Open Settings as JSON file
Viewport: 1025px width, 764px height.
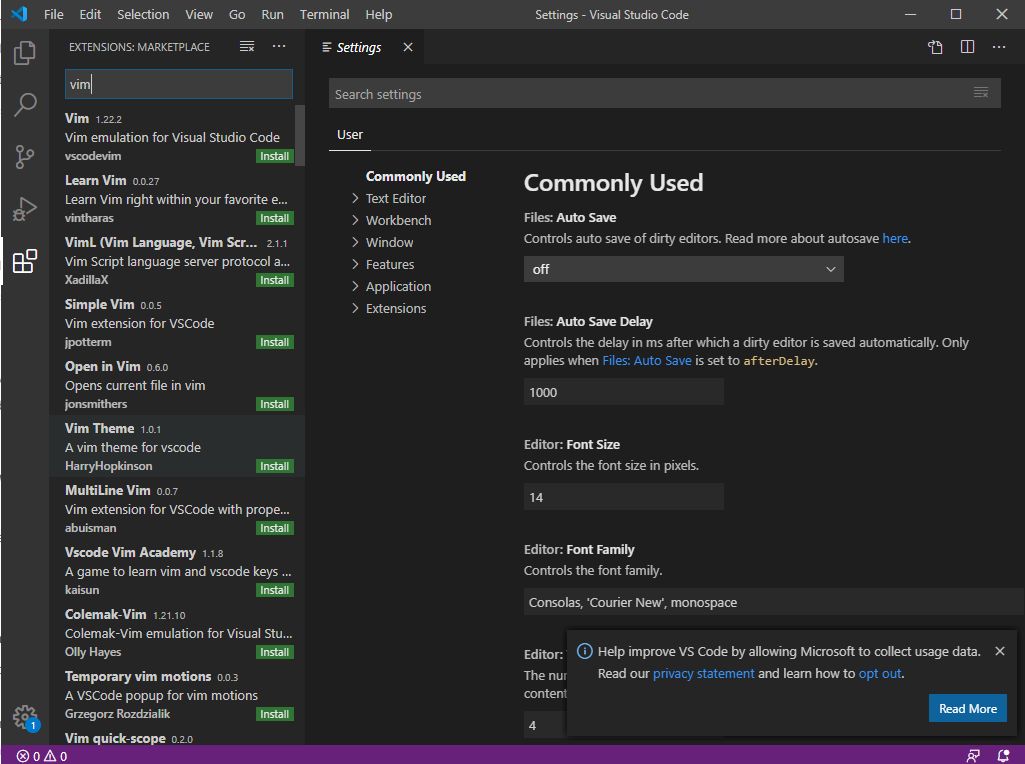click(x=935, y=47)
